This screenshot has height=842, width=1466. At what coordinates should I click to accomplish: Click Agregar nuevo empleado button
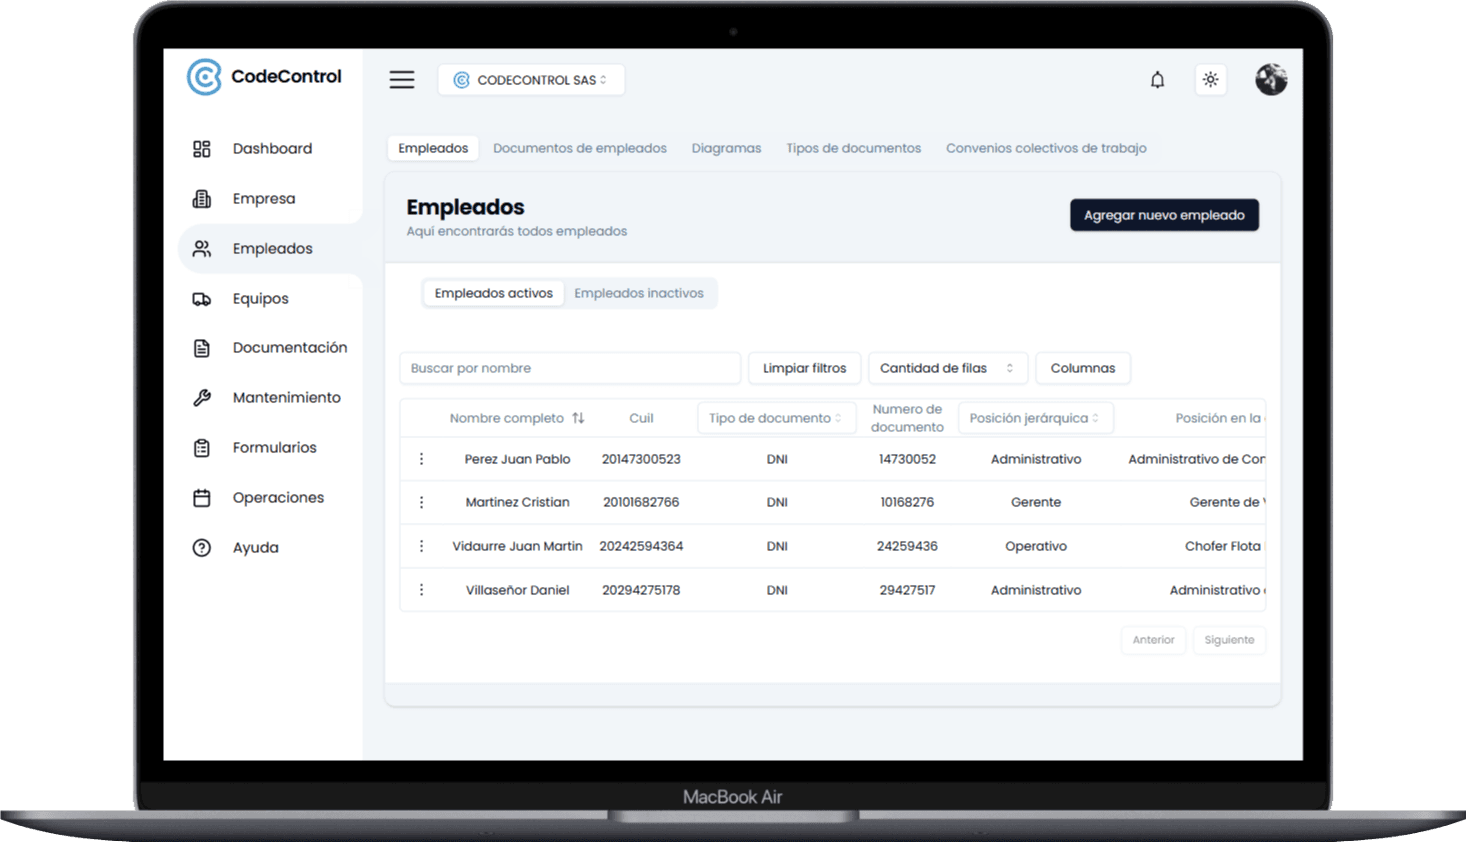(1163, 215)
